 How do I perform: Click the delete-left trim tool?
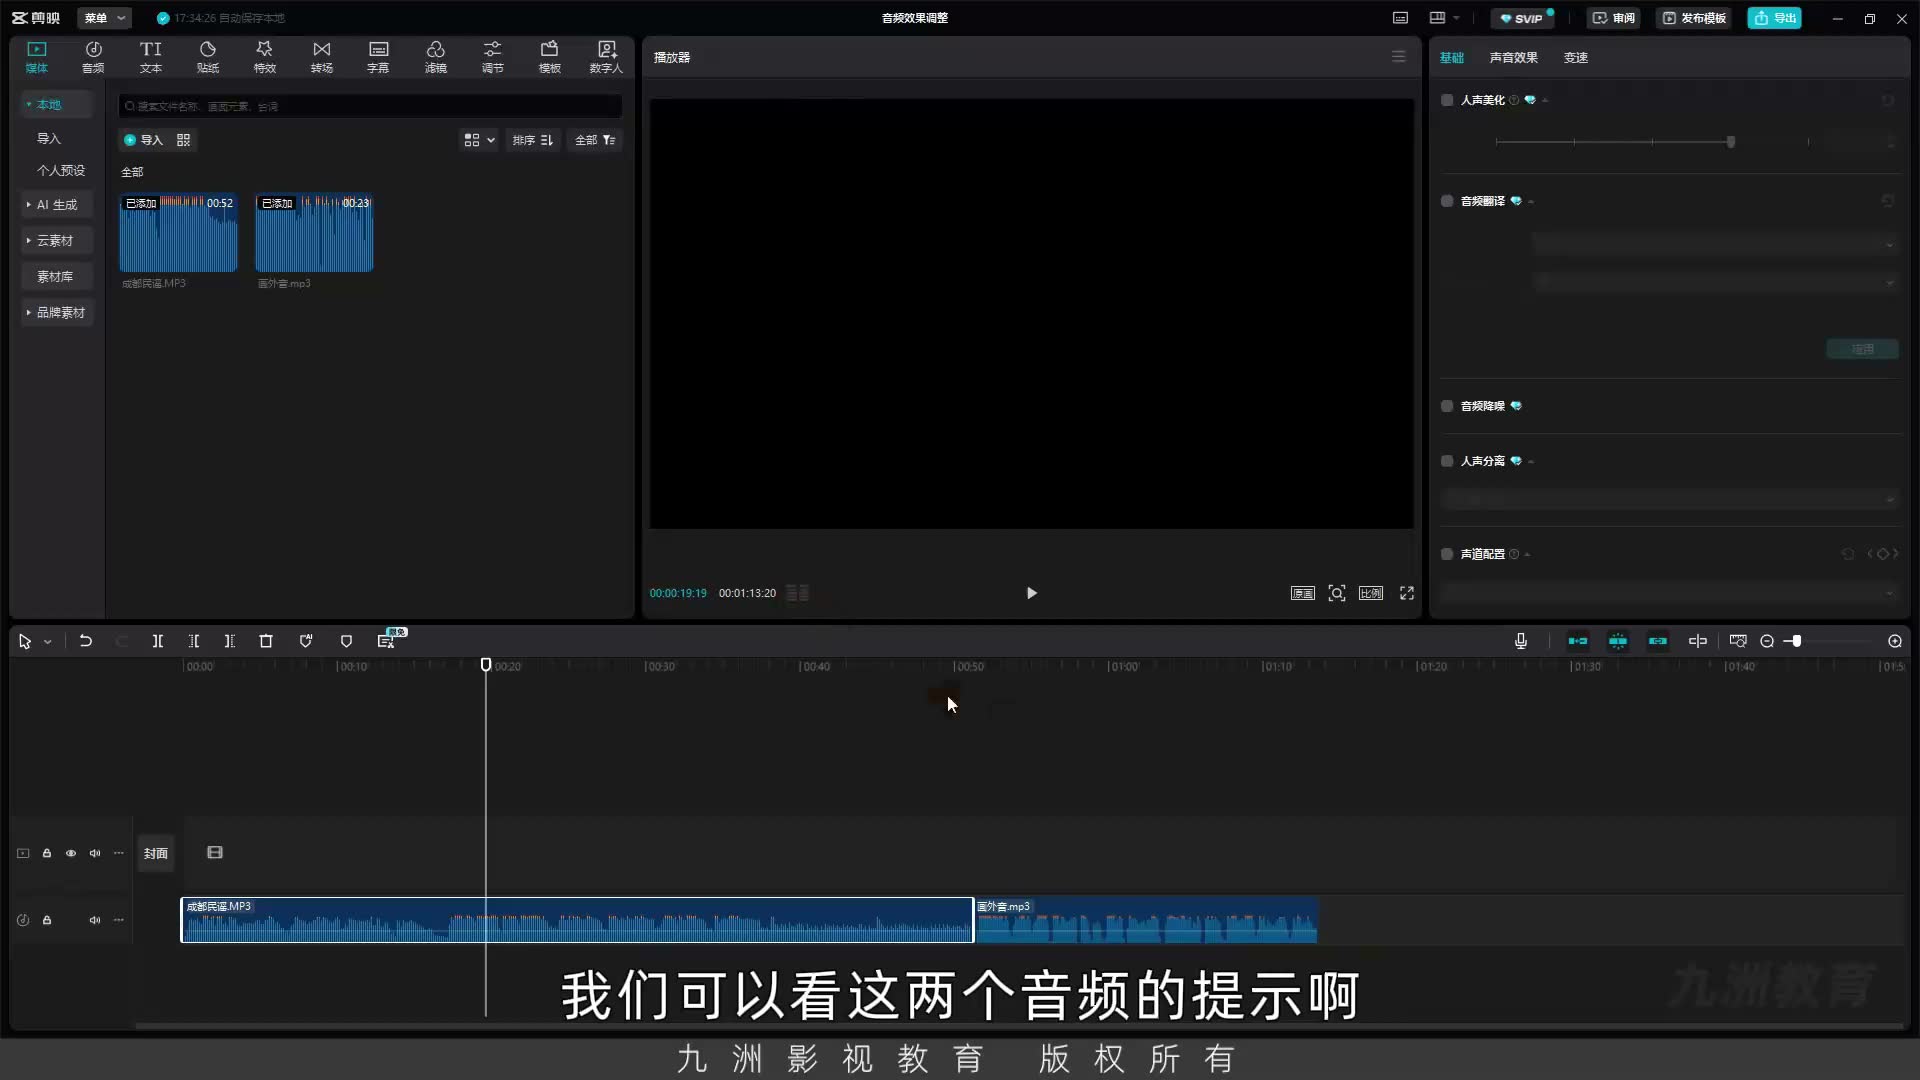pos(194,641)
